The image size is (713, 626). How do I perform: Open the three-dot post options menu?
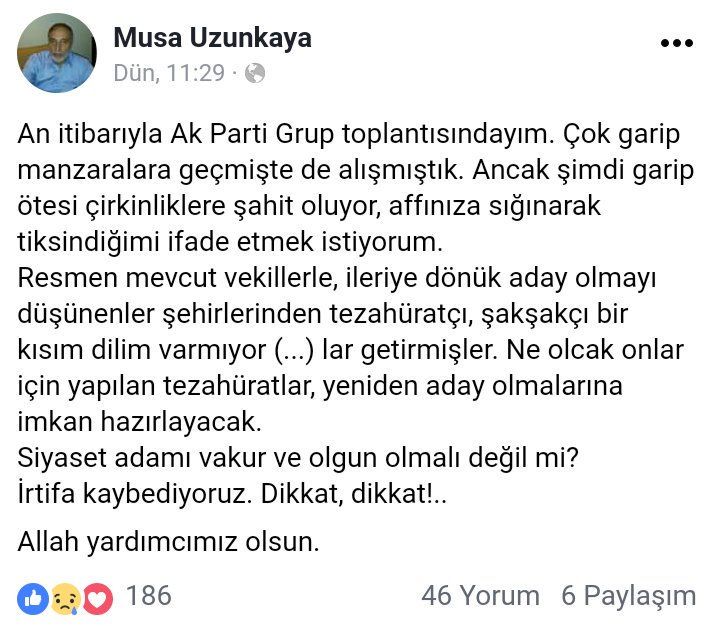click(676, 43)
